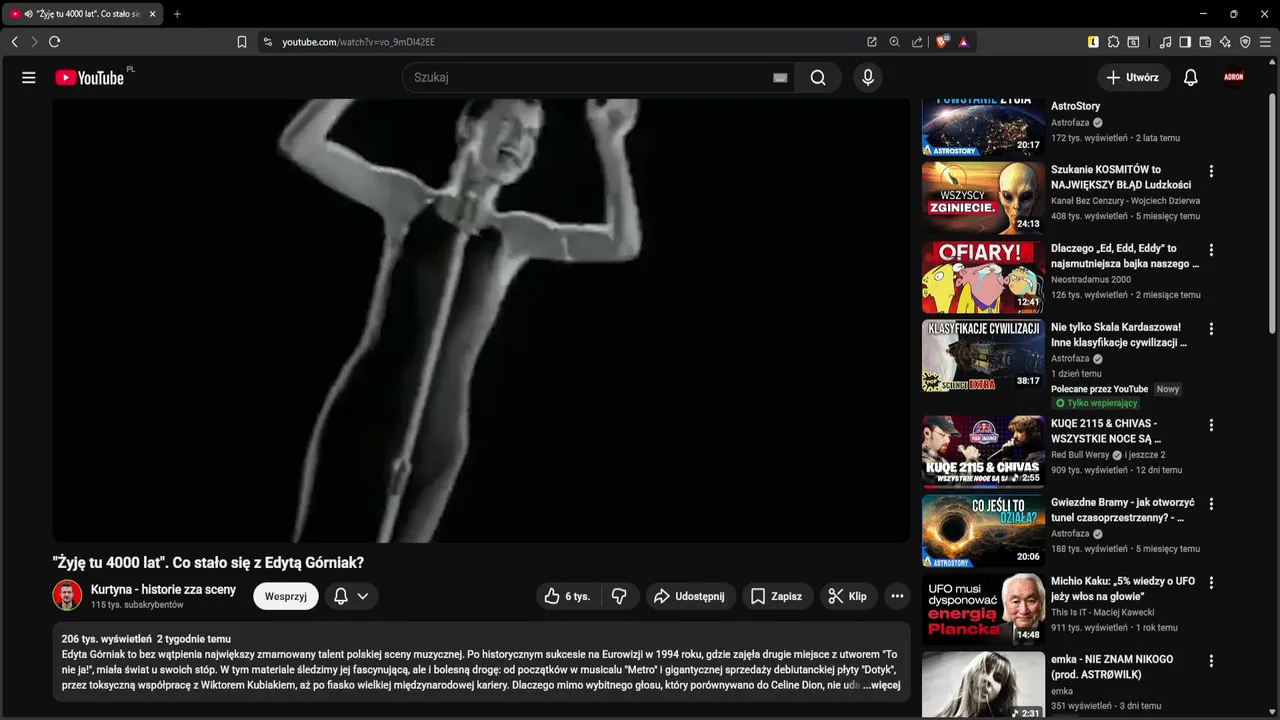The width and height of the screenshot is (1280, 720).
Task: Open the browser zoom magnifier icon
Action: pos(895,42)
